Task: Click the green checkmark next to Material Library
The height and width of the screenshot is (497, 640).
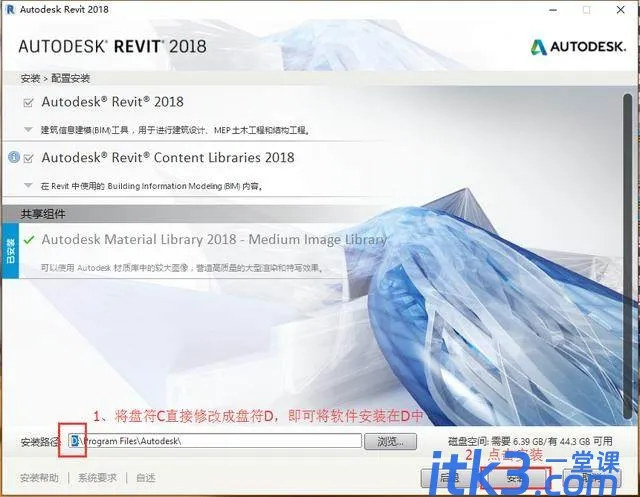Action: tap(29, 240)
